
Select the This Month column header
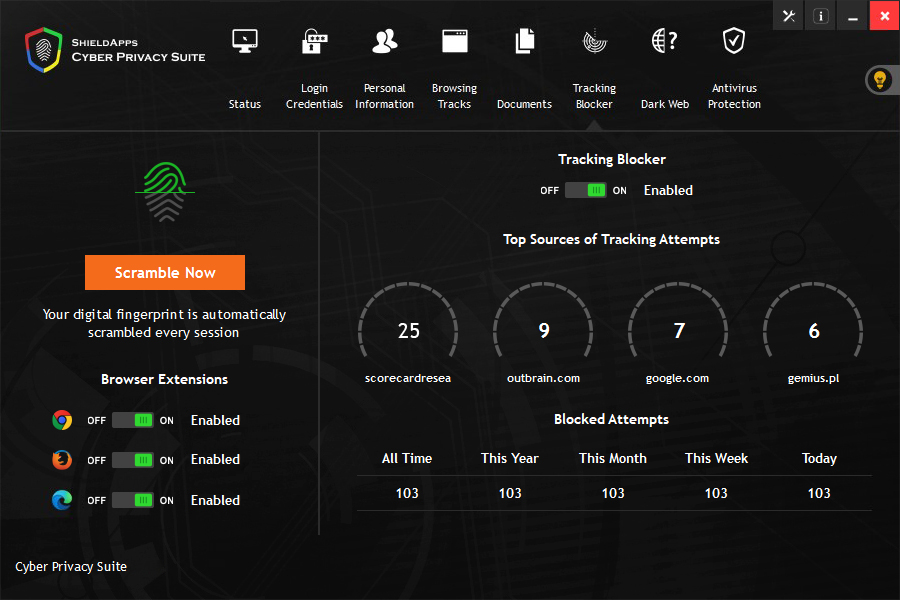pos(613,458)
